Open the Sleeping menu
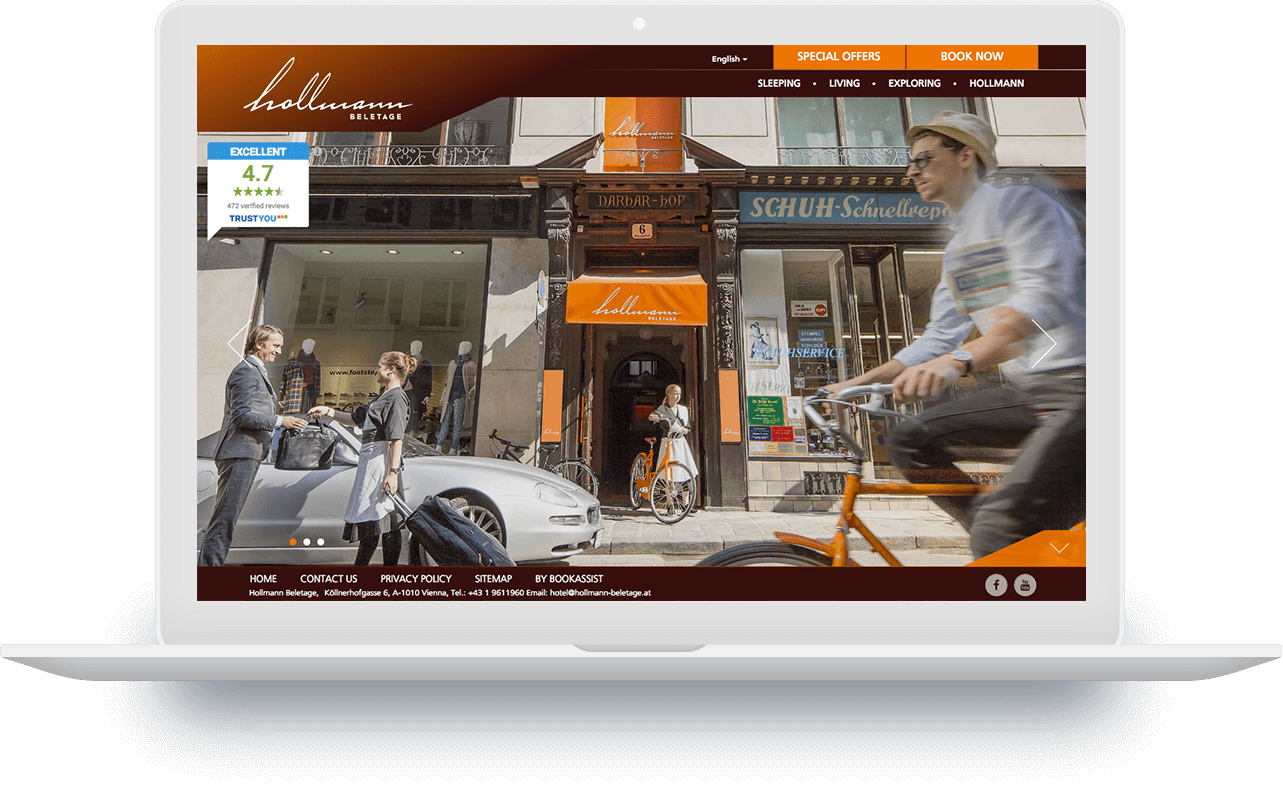This screenshot has width=1283, height=788. point(779,83)
